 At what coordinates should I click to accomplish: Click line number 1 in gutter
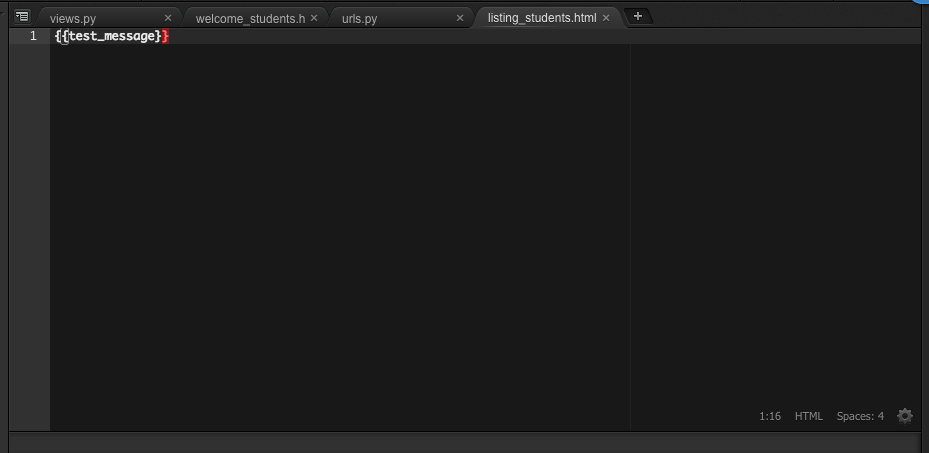(33, 36)
